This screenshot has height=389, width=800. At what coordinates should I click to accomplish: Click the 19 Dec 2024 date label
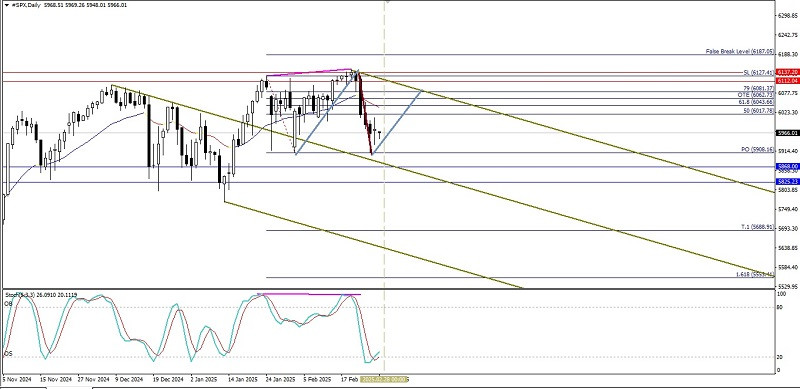click(x=168, y=380)
